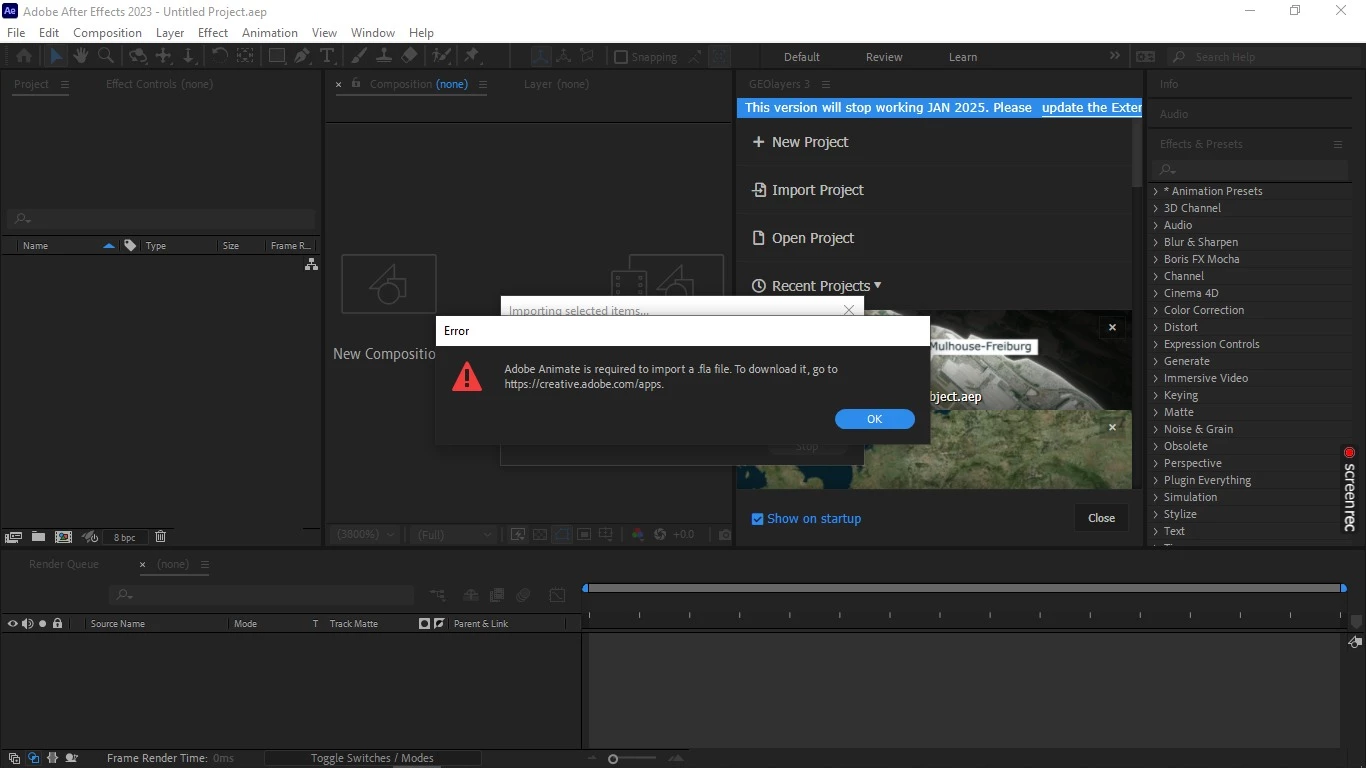Select the Hand tool
This screenshot has height=768, width=1366.
click(x=81, y=56)
